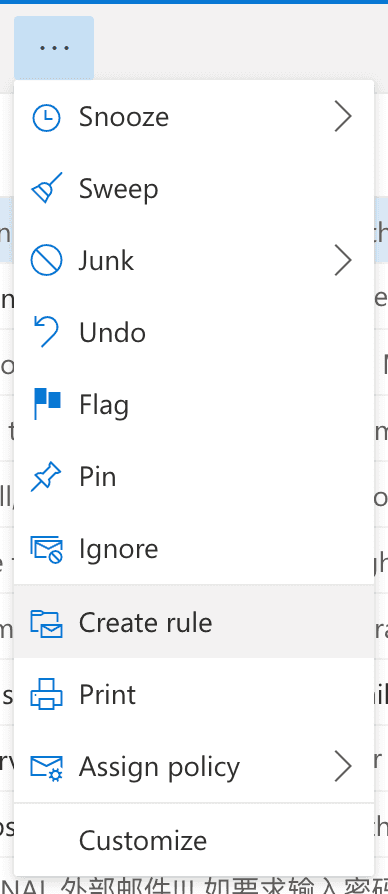
Task: Select the Sweep text label
Action: 119,189
